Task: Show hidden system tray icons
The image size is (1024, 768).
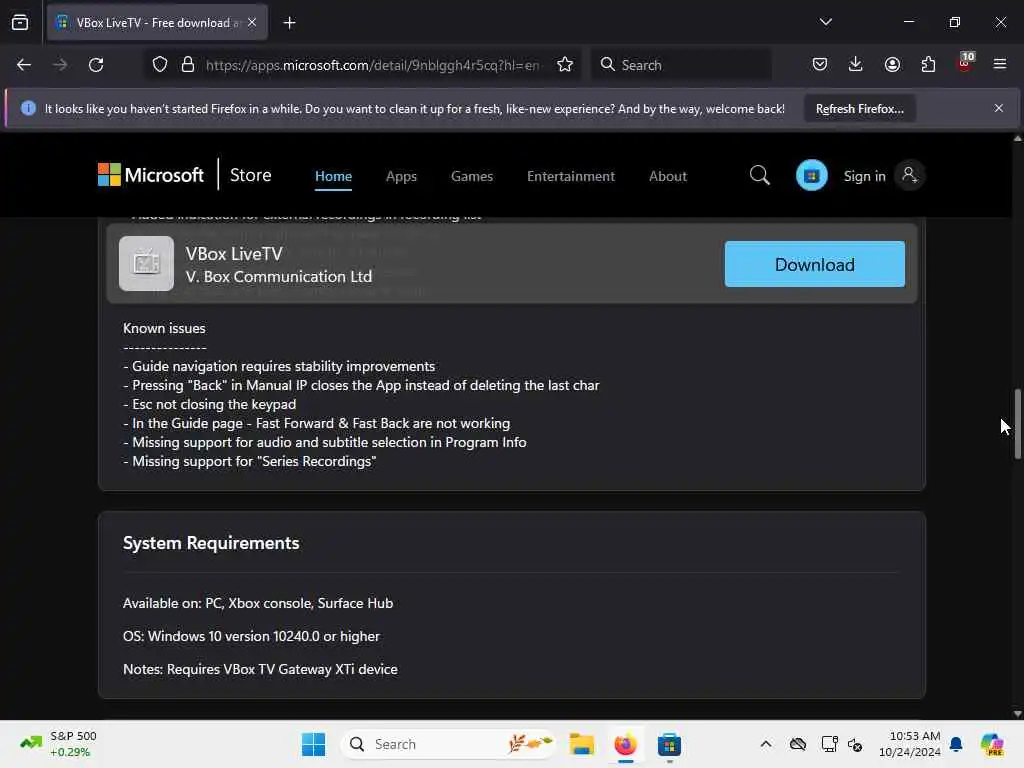Action: pyautogui.click(x=766, y=744)
